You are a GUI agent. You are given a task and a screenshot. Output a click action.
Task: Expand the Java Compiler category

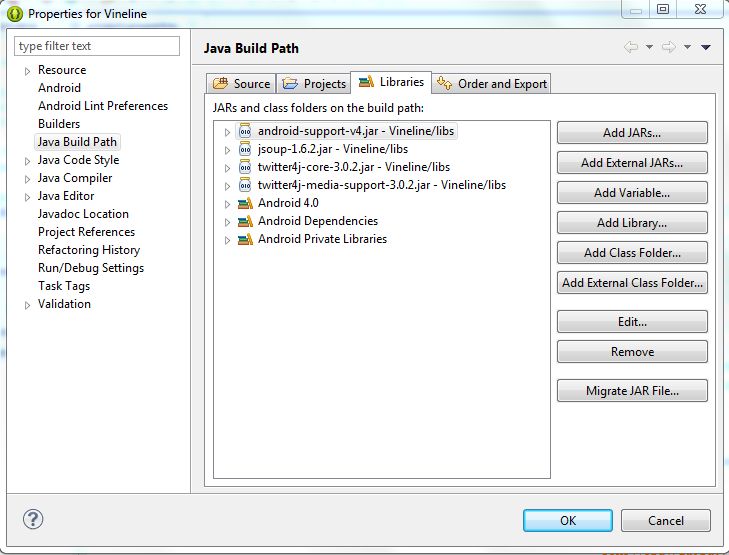tap(27, 179)
